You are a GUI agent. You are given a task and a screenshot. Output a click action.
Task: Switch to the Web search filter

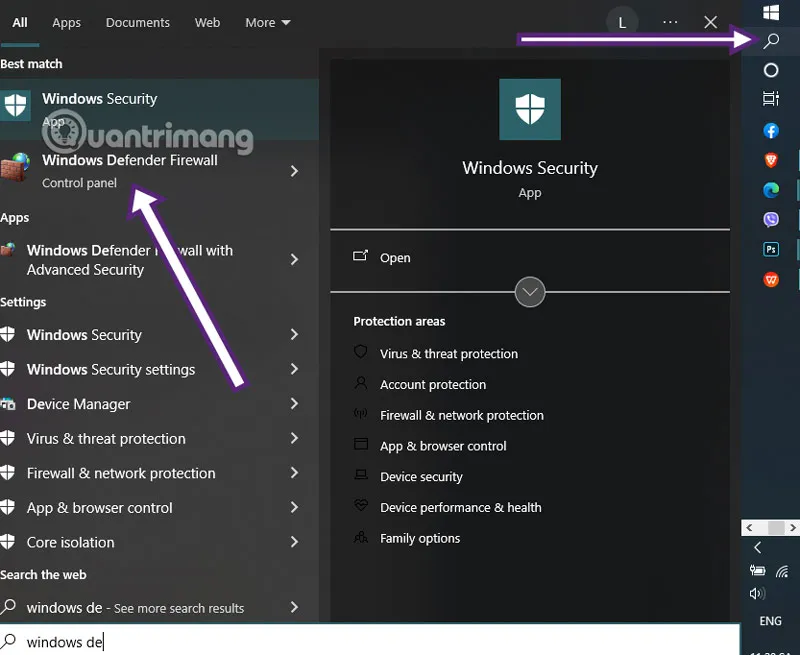pos(207,22)
